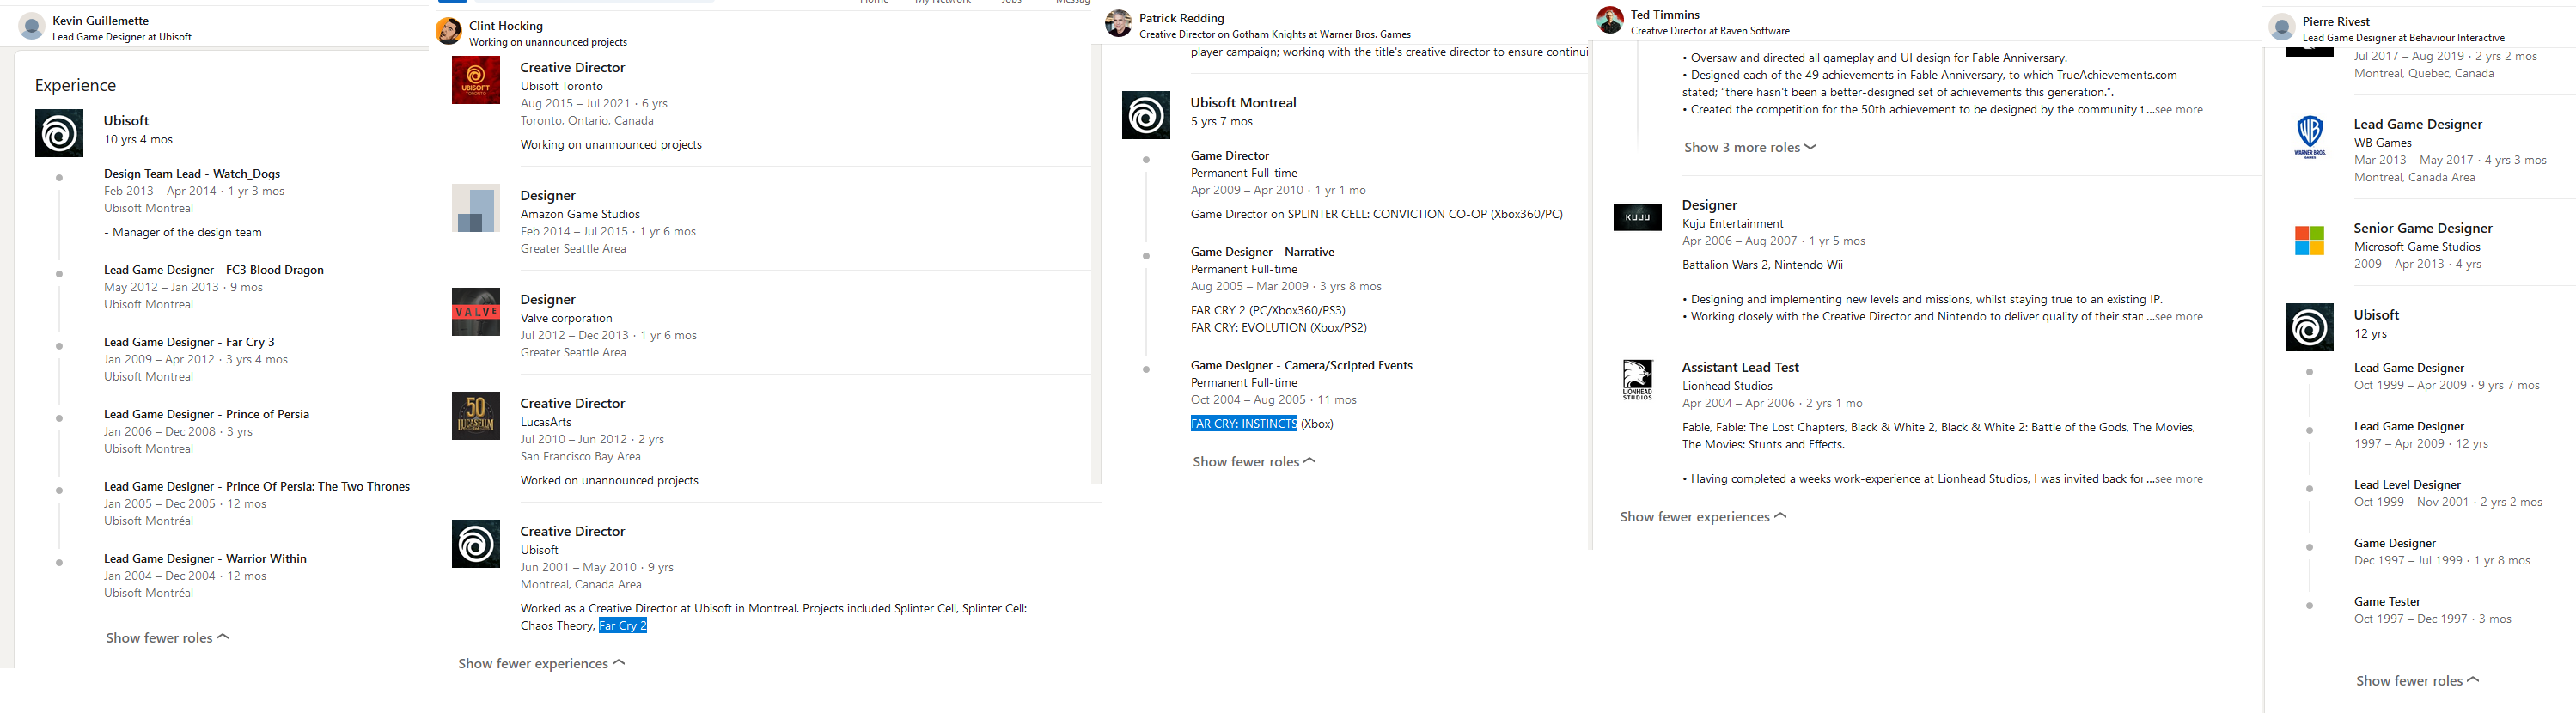Select Assistant Lead Test role
The width and height of the screenshot is (2576, 713).
tap(1741, 368)
